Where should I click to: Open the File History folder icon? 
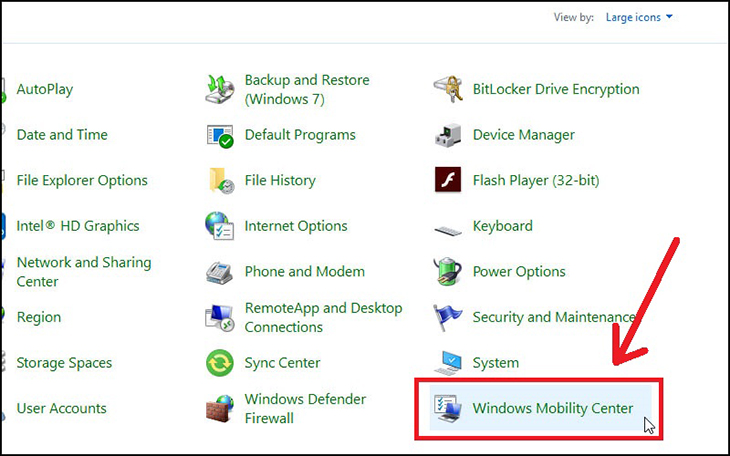click(221, 181)
